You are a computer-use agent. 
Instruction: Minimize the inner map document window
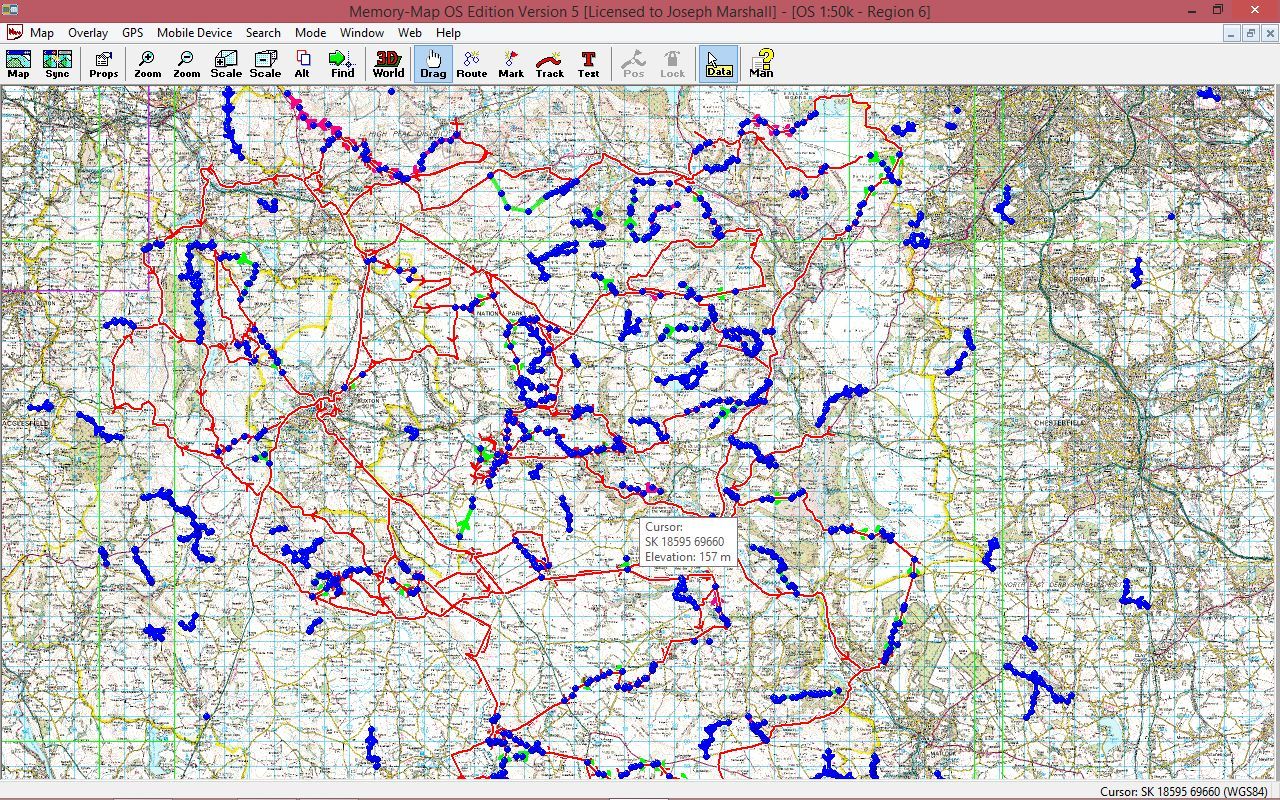pos(1232,33)
